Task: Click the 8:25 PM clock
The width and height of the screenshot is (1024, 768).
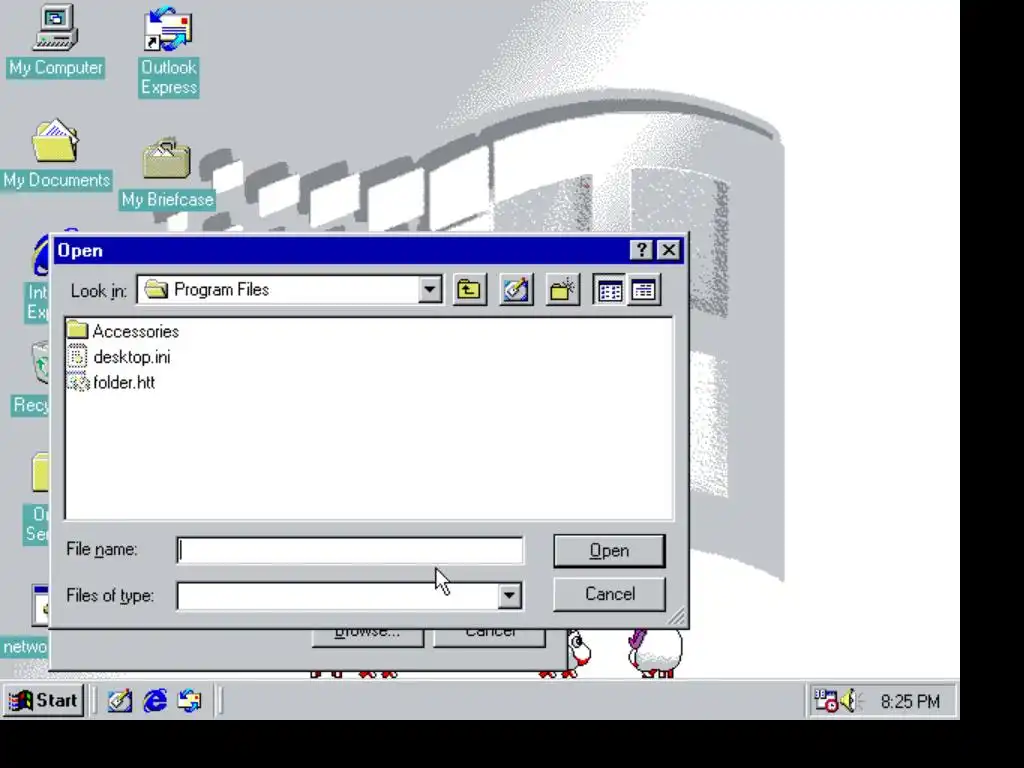Action: tap(910, 701)
